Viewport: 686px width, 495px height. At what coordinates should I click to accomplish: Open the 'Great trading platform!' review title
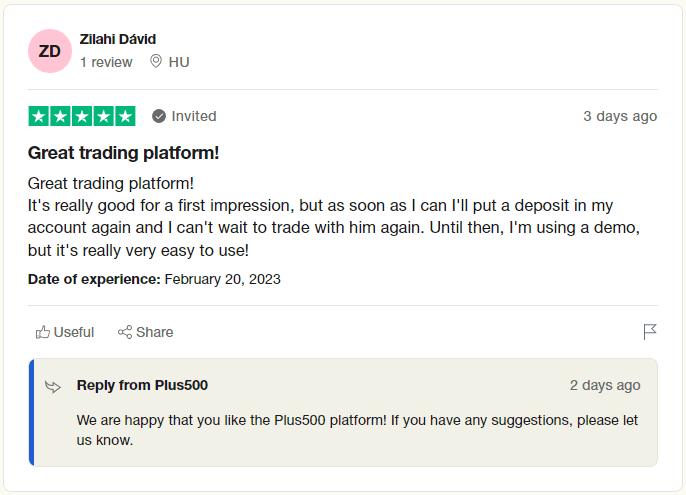123,153
